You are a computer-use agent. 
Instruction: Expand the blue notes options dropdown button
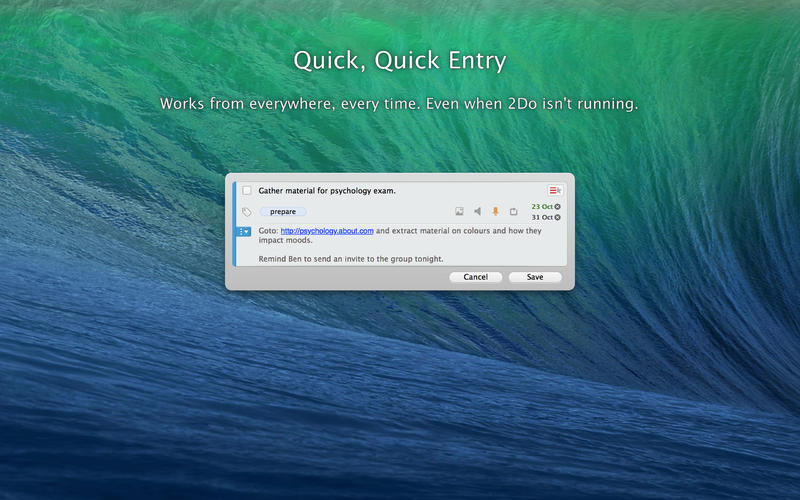244,231
